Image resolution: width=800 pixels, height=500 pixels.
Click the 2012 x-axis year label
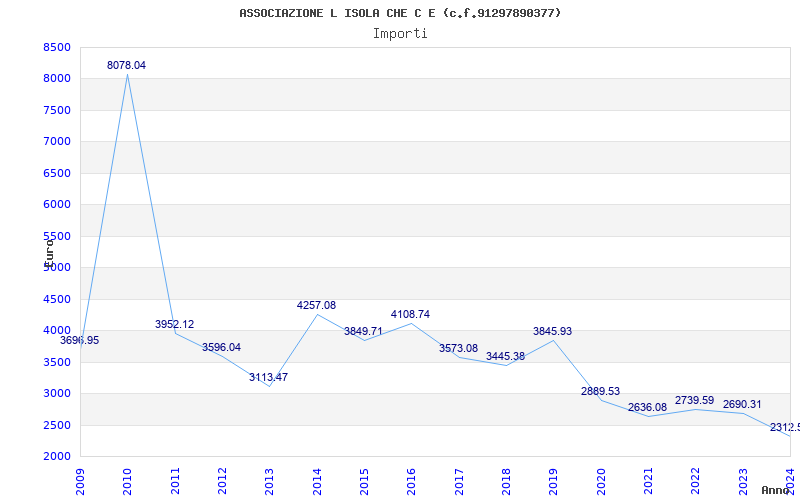[x=222, y=481]
